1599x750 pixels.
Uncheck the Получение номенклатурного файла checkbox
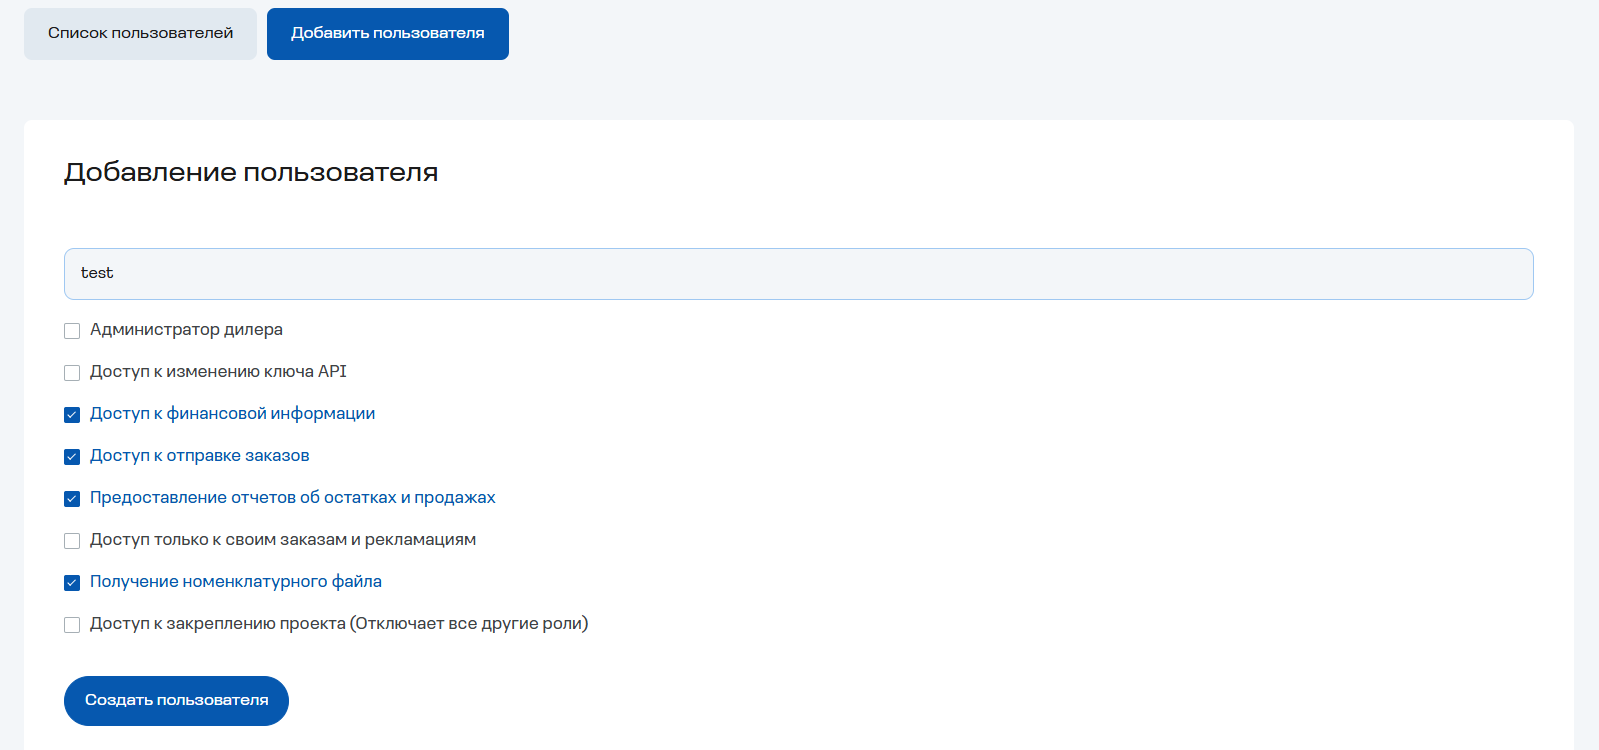click(x=72, y=583)
